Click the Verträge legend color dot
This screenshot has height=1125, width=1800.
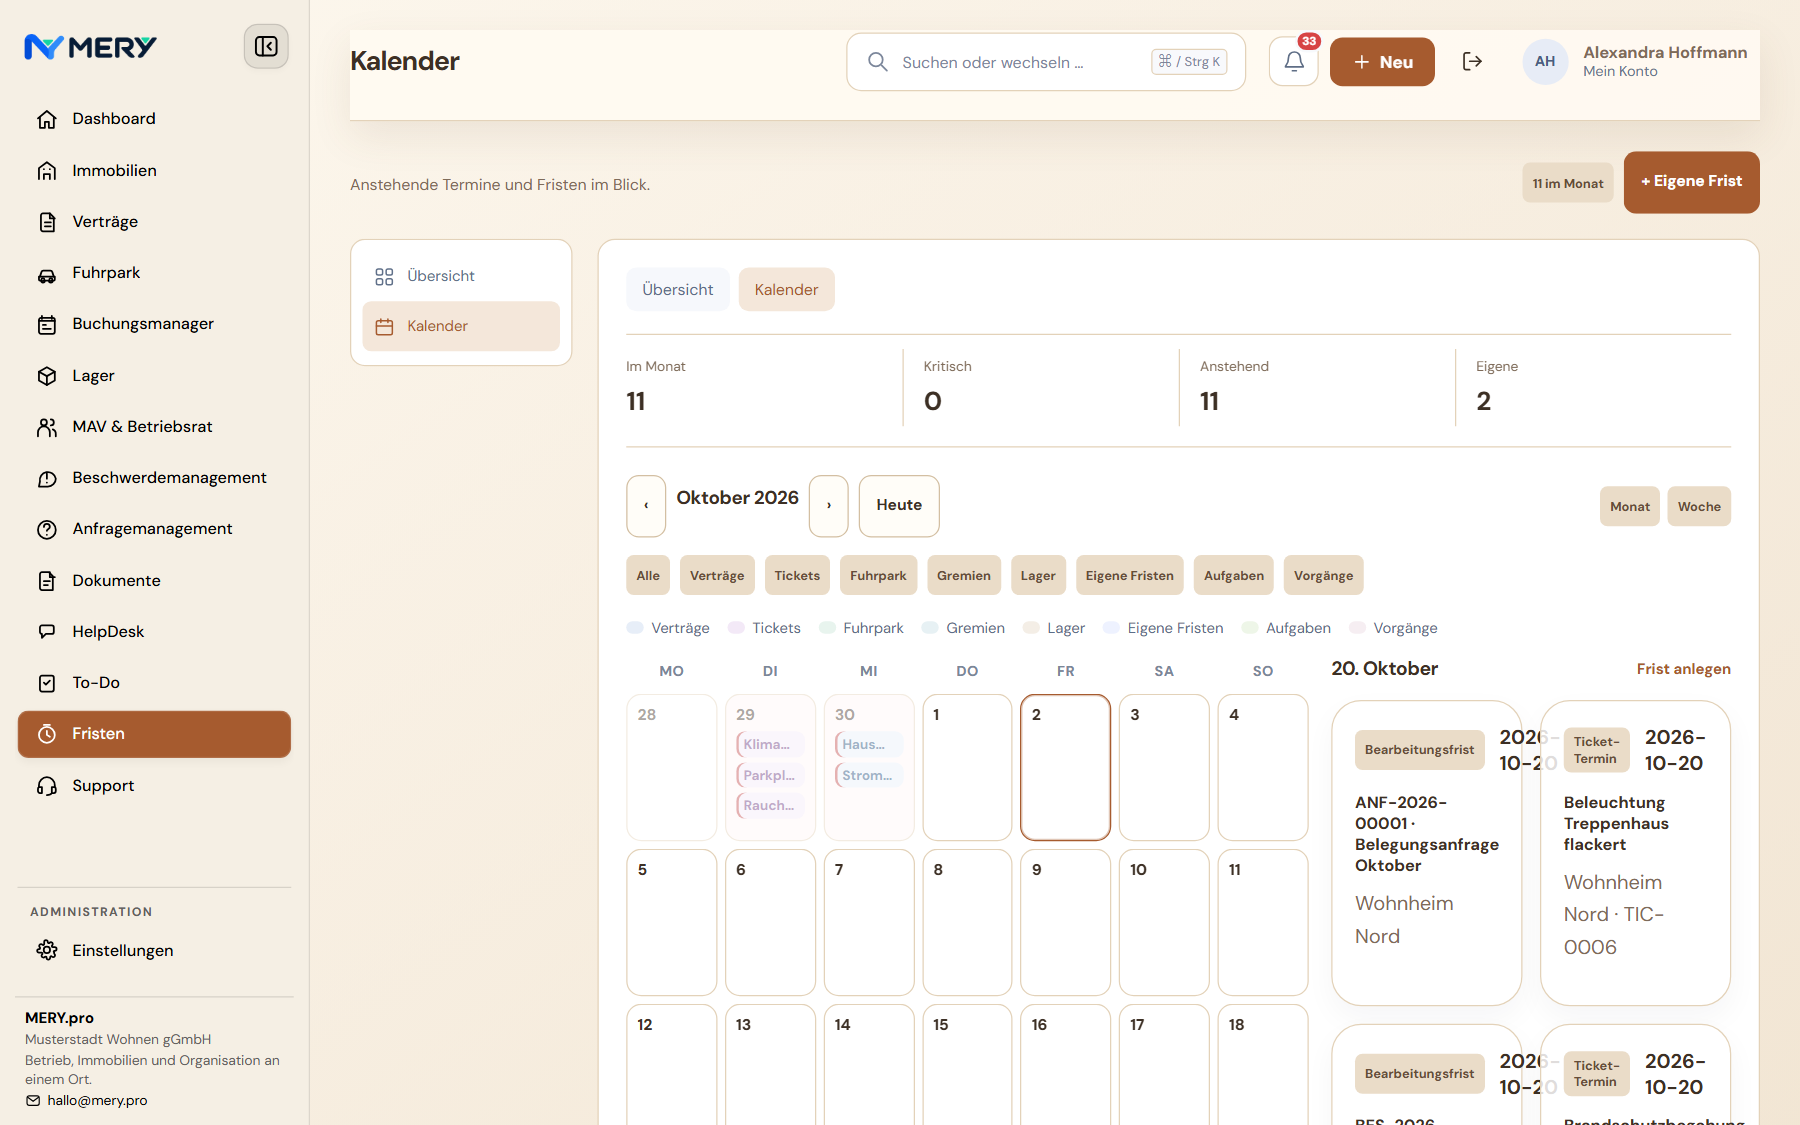pos(635,628)
